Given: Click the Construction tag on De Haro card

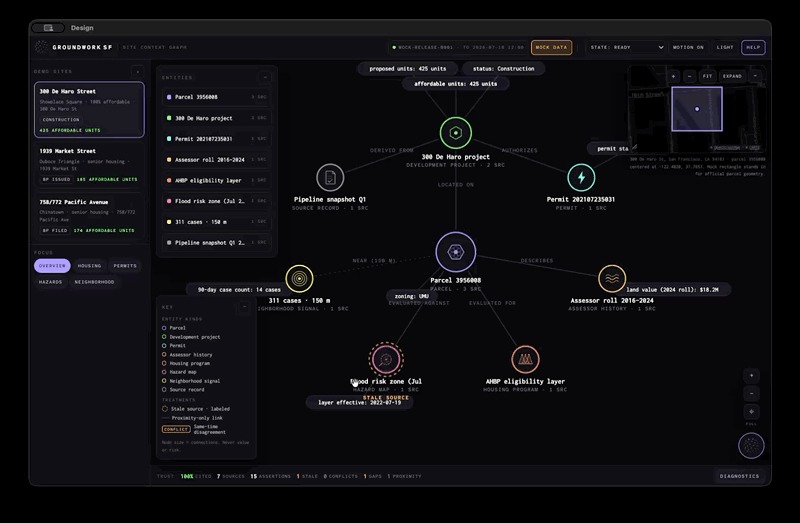Looking at the screenshot, I should [x=61, y=119].
